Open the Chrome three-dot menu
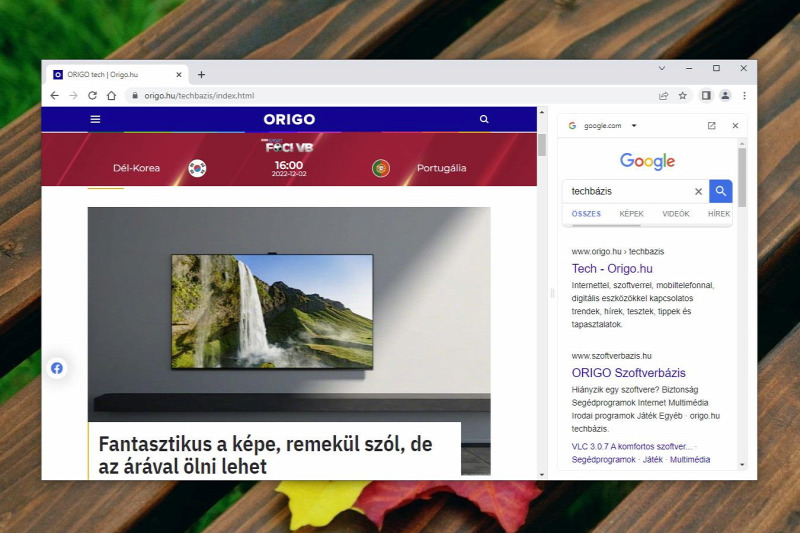 [744, 95]
